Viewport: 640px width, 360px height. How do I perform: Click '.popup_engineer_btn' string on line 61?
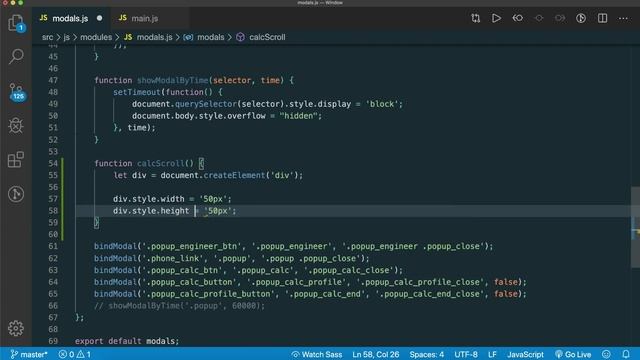click(x=192, y=246)
